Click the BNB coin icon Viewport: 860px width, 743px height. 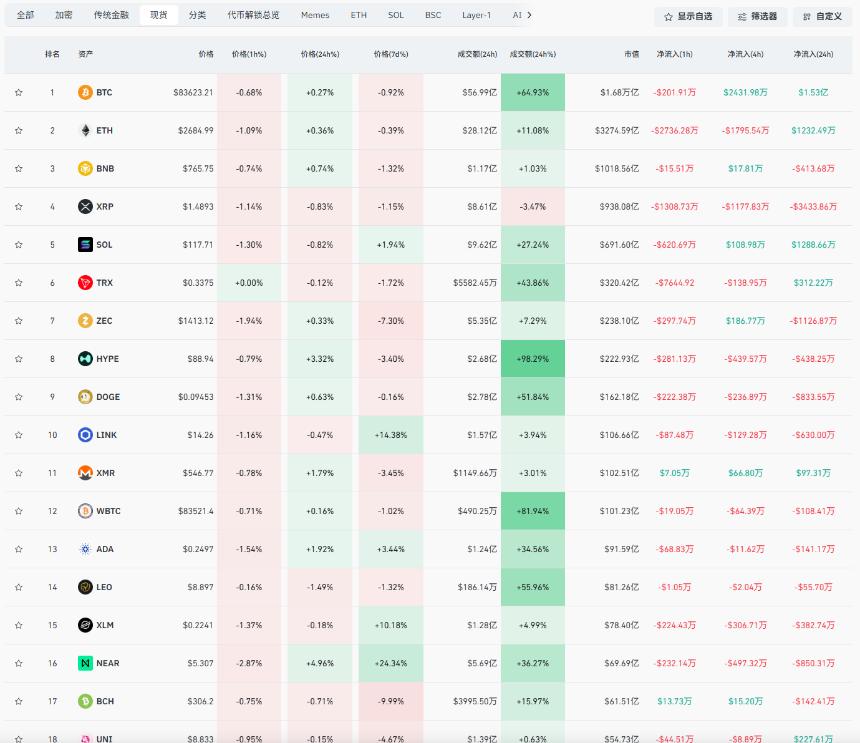coord(85,168)
